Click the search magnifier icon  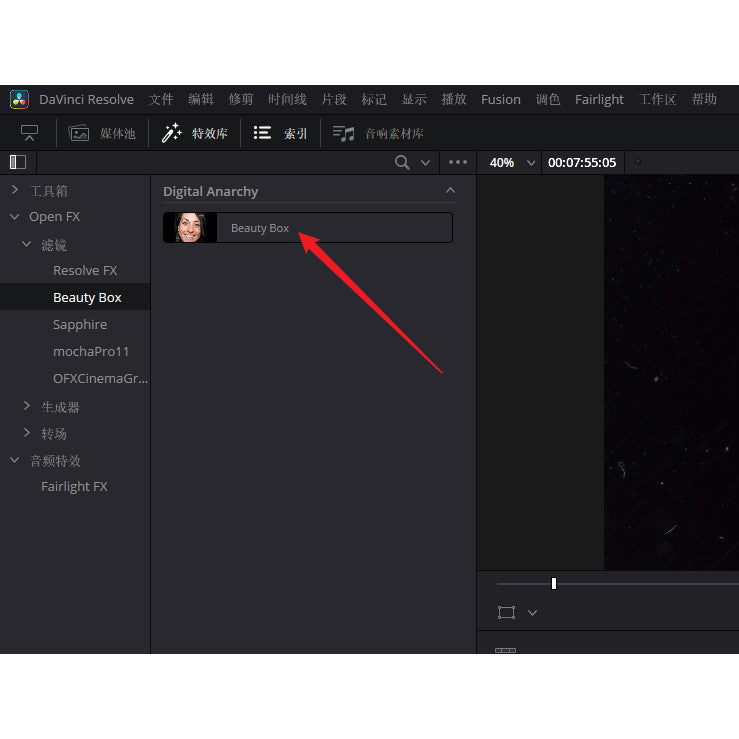pyautogui.click(x=402, y=163)
